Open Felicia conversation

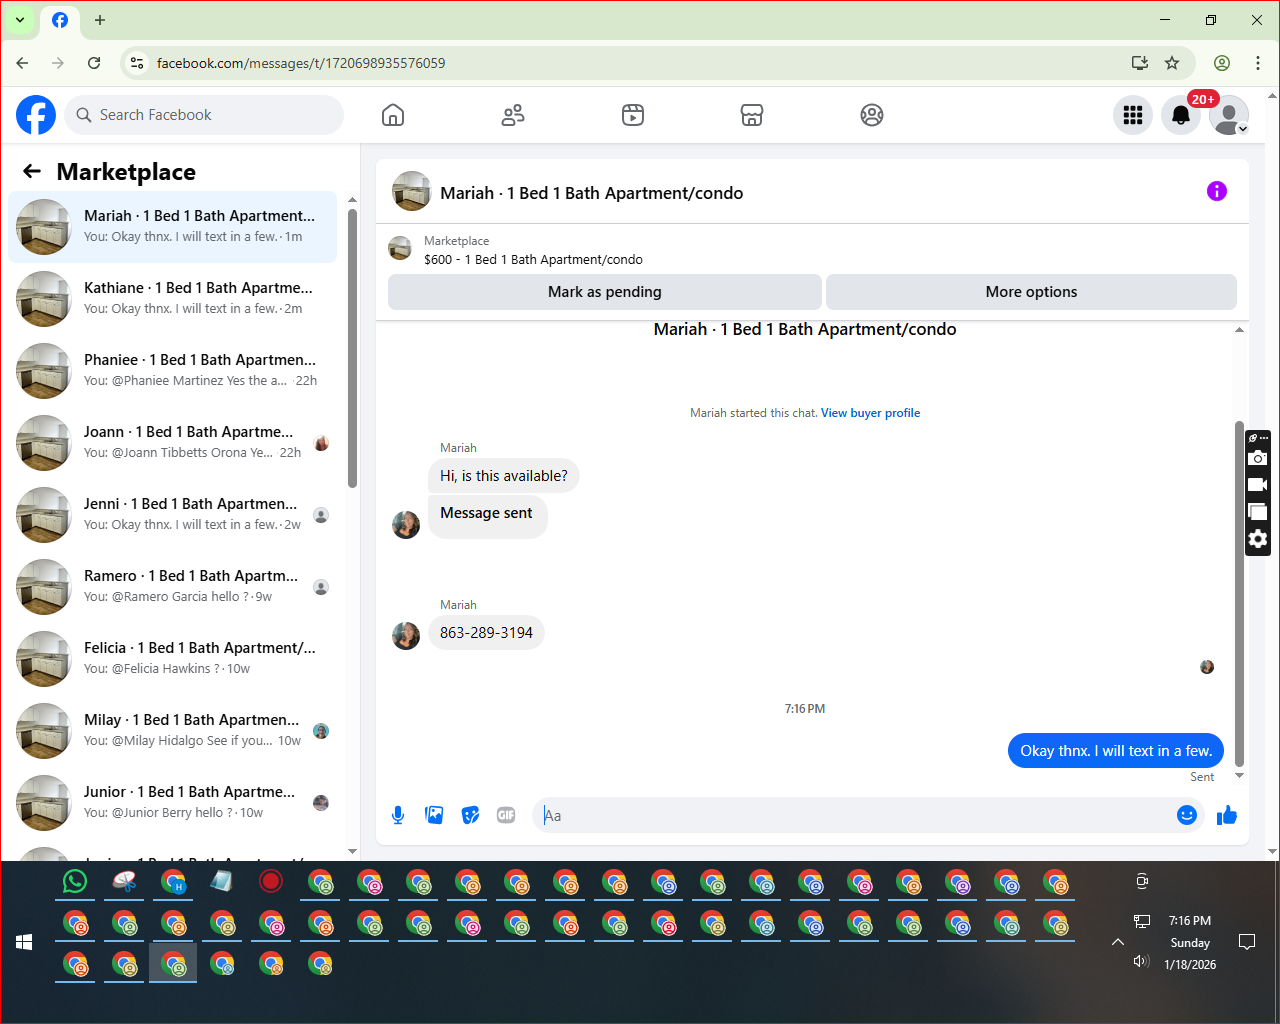pyautogui.click(x=173, y=659)
